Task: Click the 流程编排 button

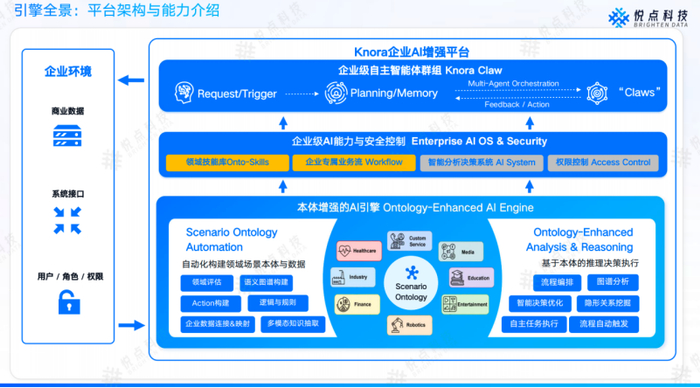Action: tap(557, 282)
